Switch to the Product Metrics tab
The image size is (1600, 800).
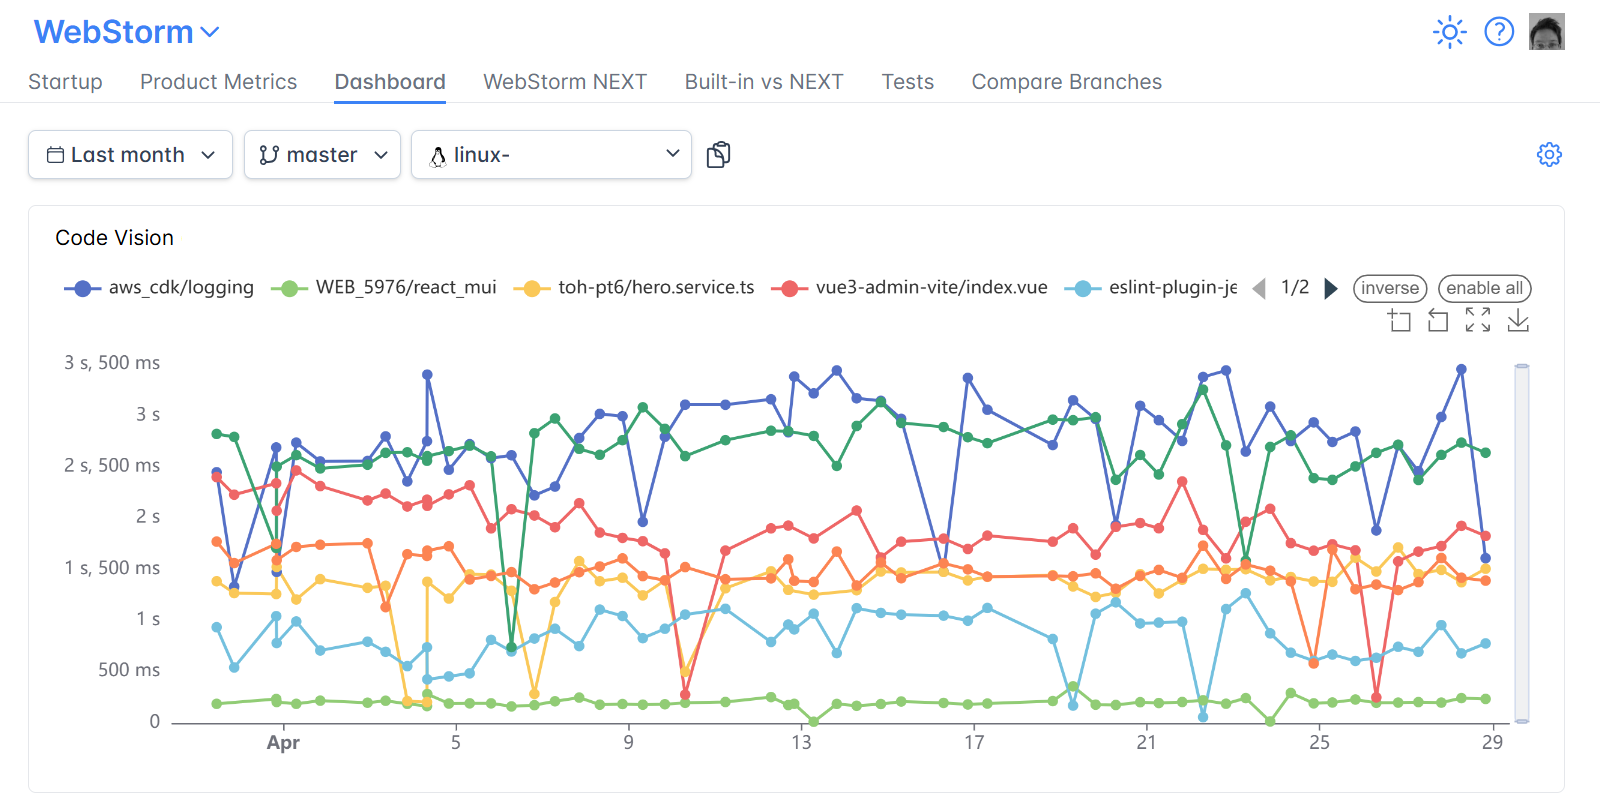click(x=218, y=82)
